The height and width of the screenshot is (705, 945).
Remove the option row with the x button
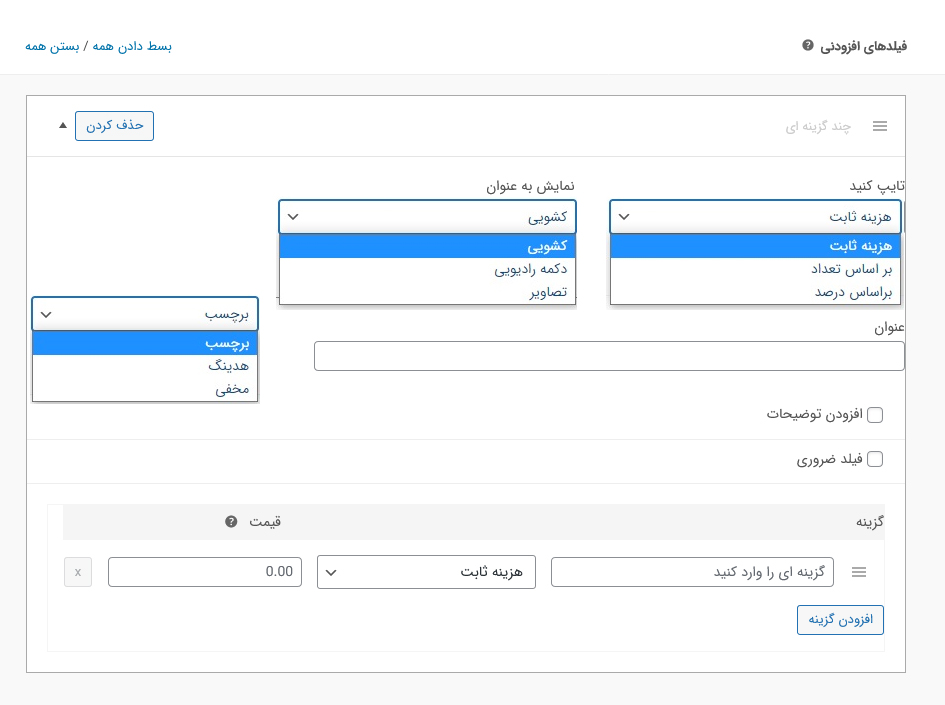(78, 572)
